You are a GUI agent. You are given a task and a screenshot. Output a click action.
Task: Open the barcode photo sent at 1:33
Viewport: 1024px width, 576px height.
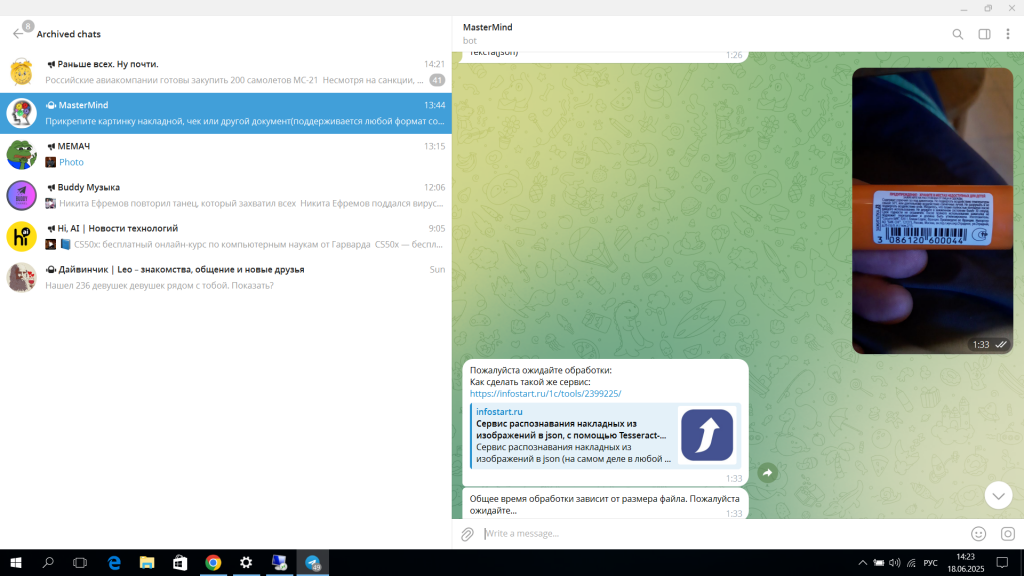click(x=932, y=211)
